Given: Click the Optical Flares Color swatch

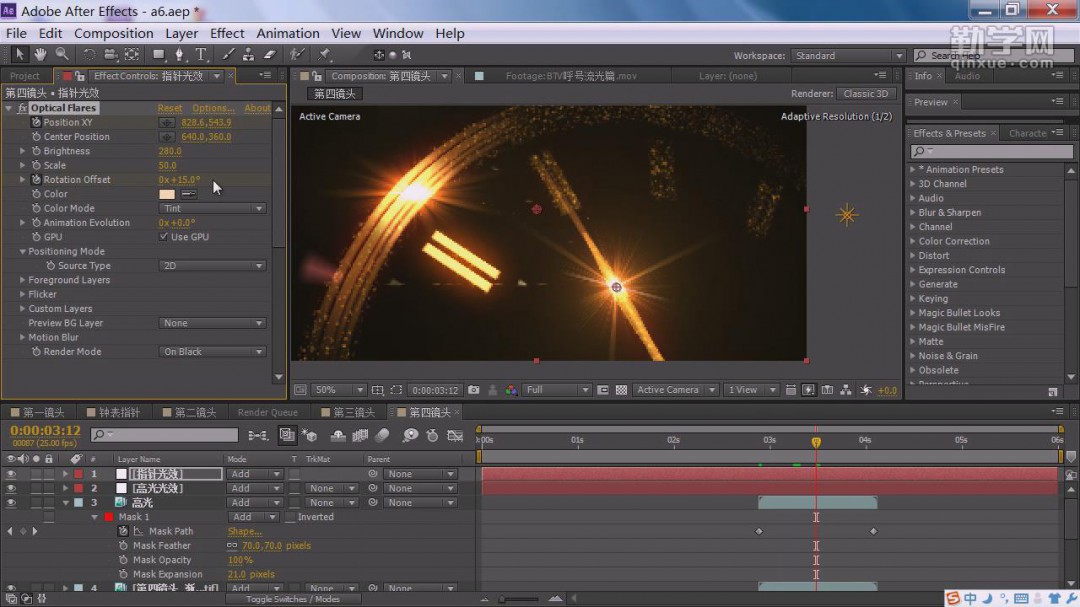Looking at the screenshot, I should point(167,194).
